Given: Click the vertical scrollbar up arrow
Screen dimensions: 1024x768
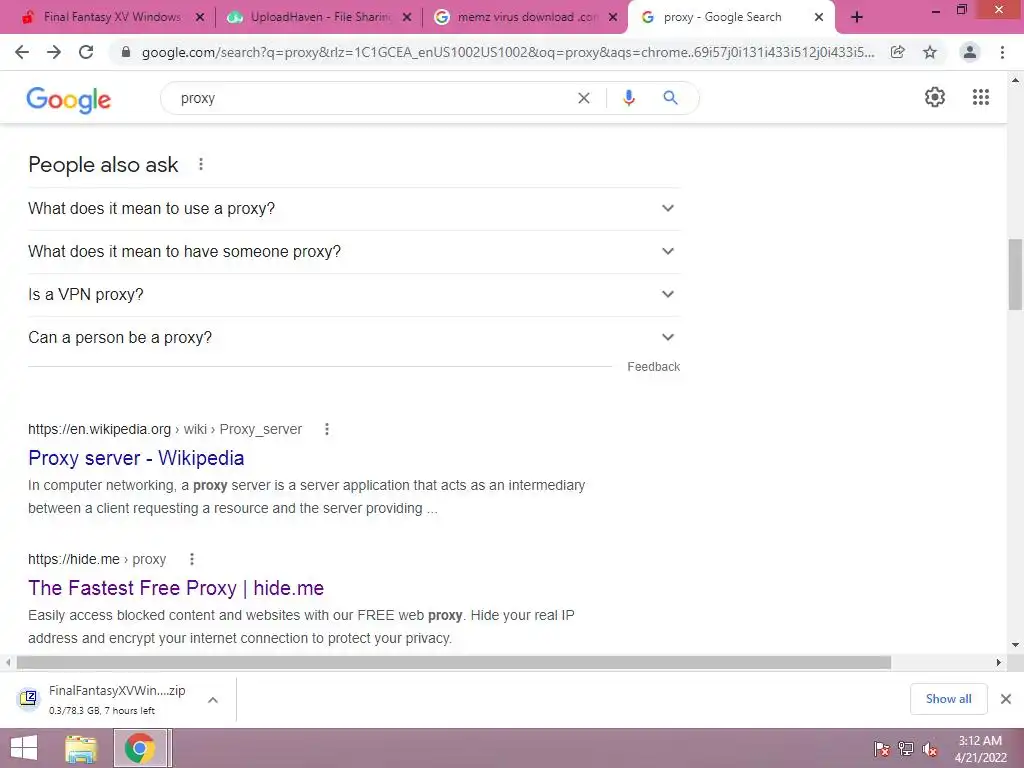Looking at the screenshot, I should (x=1015, y=80).
